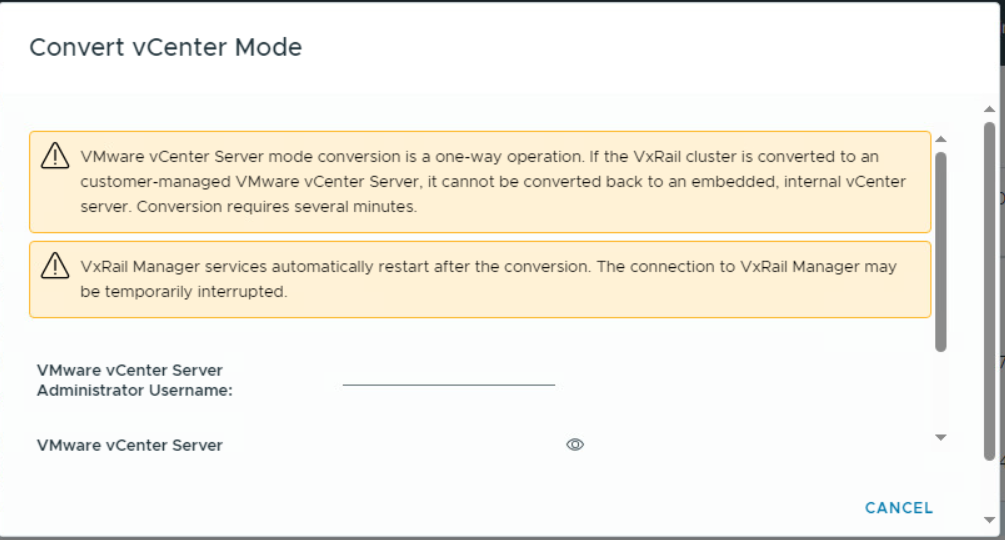Show the password with the eye icon

(x=575, y=445)
